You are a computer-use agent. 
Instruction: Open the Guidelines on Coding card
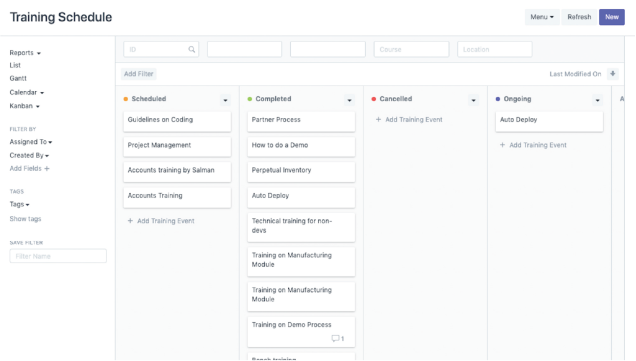177,121
